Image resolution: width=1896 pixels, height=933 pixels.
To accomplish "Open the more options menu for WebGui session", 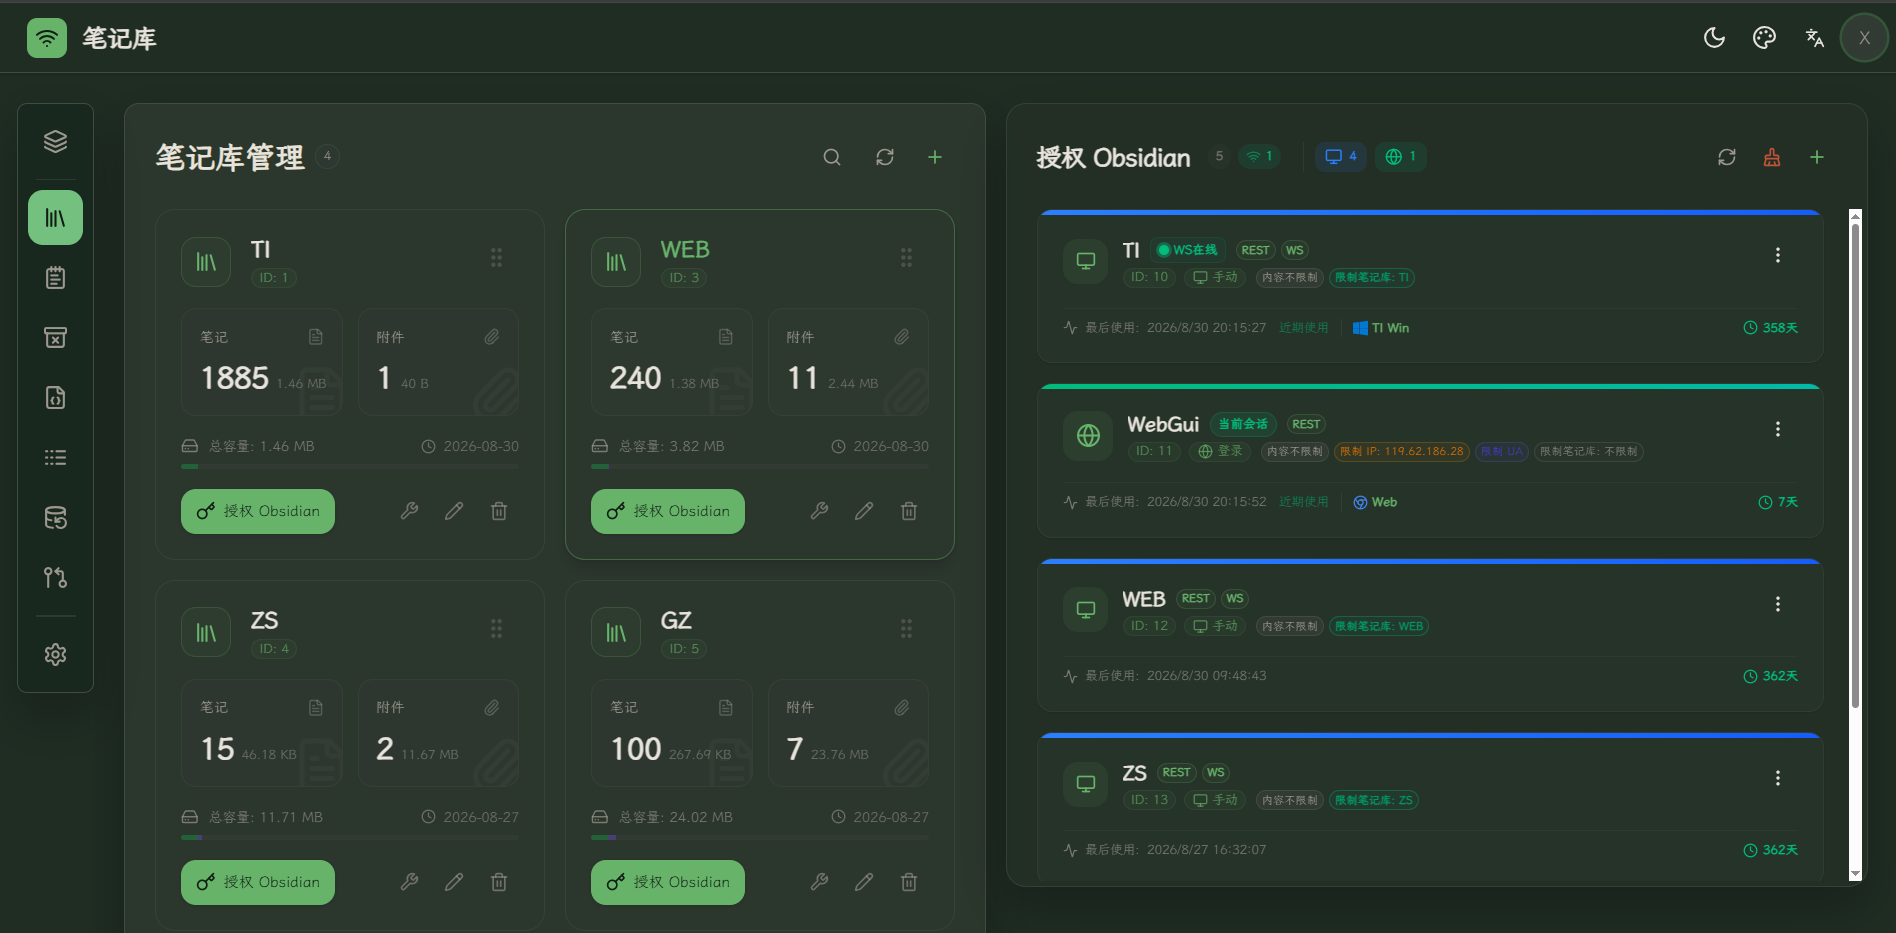I will (1778, 429).
